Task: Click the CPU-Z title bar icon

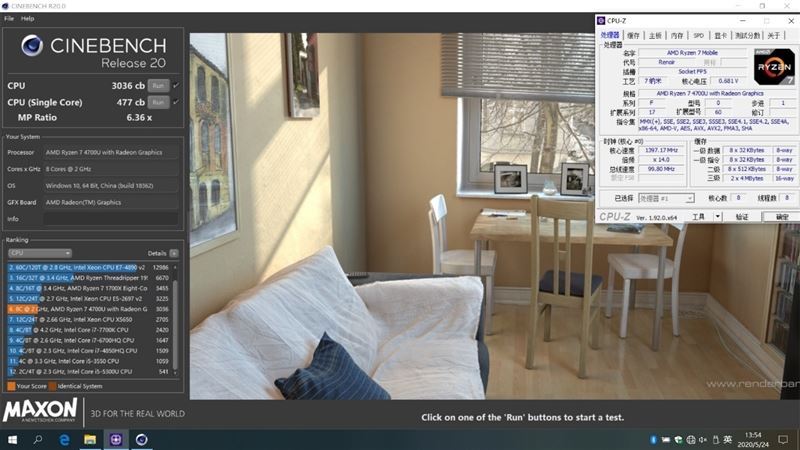Action: [x=601, y=20]
